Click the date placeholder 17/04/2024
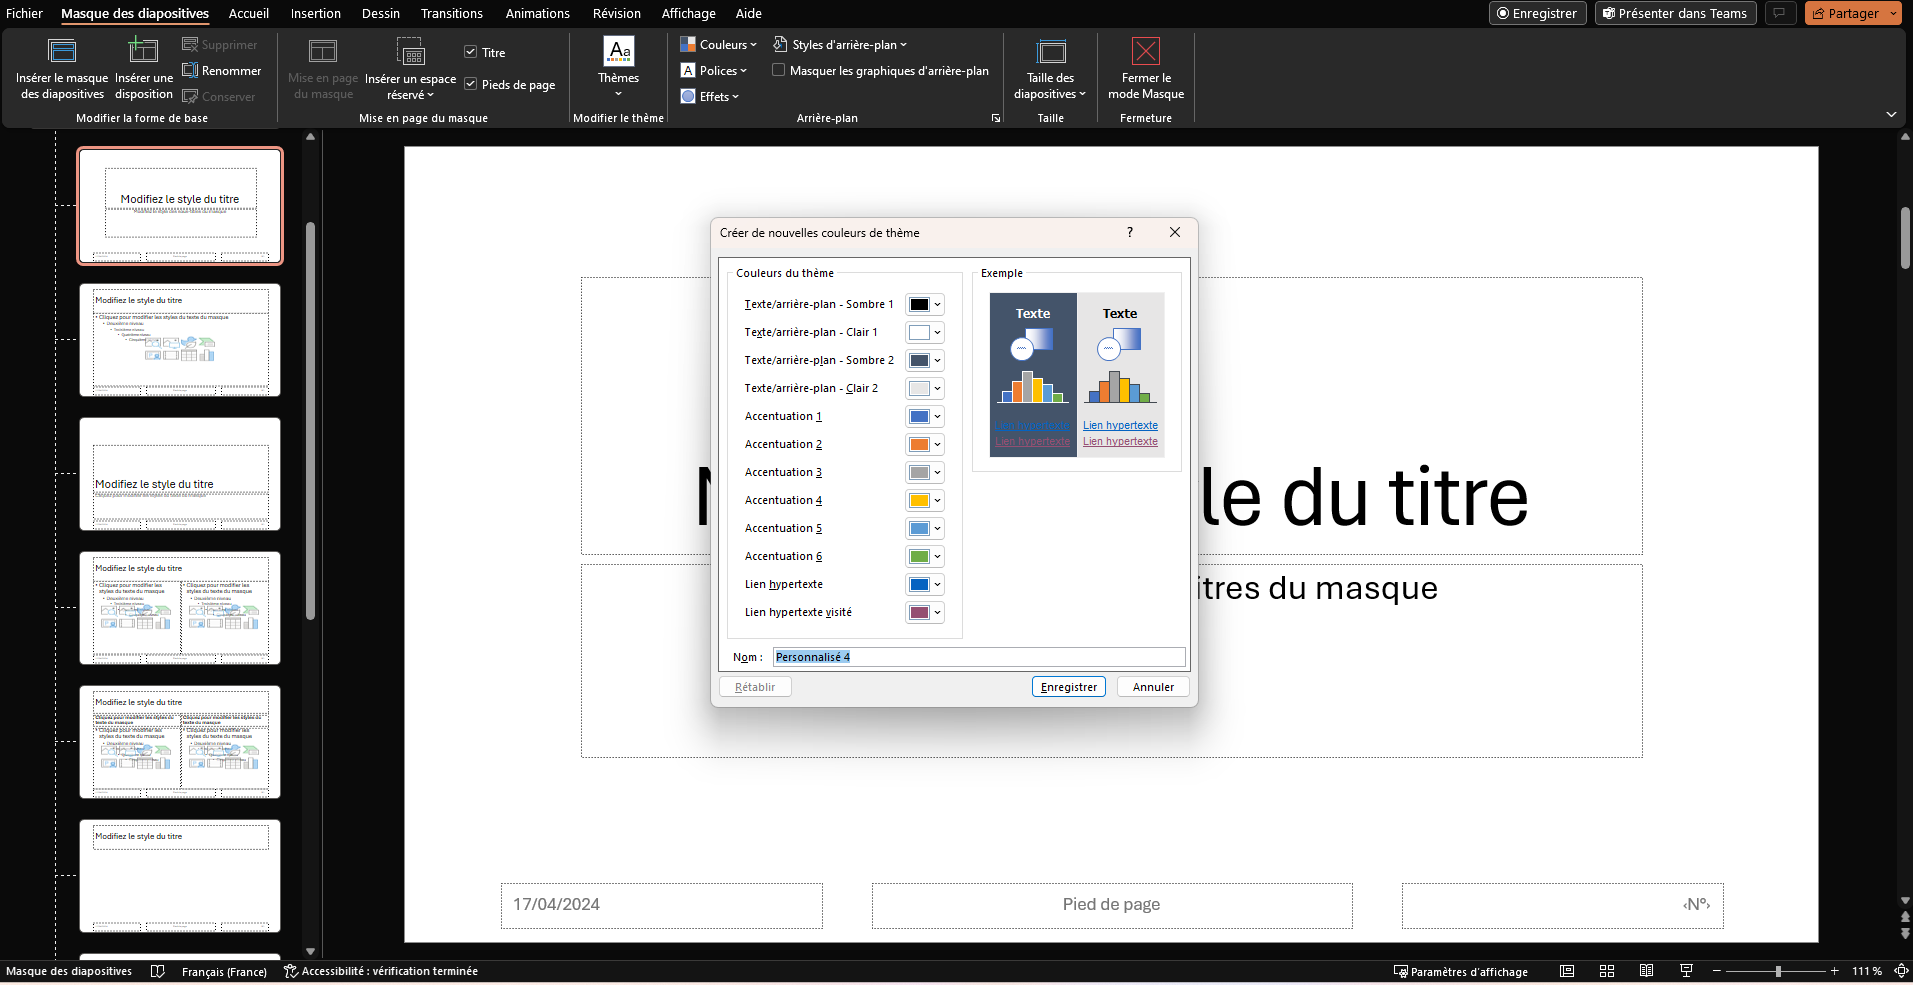Screen dimensions: 1913x985 tap(662, 905)
